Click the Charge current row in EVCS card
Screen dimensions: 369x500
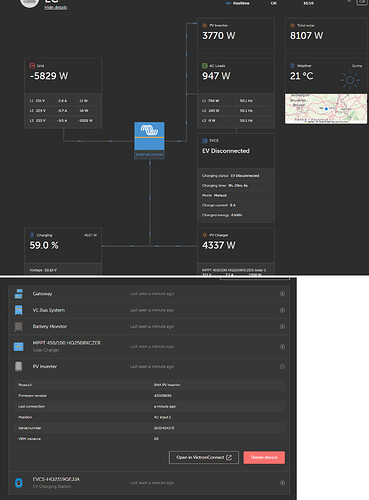[x=236, y=205]
